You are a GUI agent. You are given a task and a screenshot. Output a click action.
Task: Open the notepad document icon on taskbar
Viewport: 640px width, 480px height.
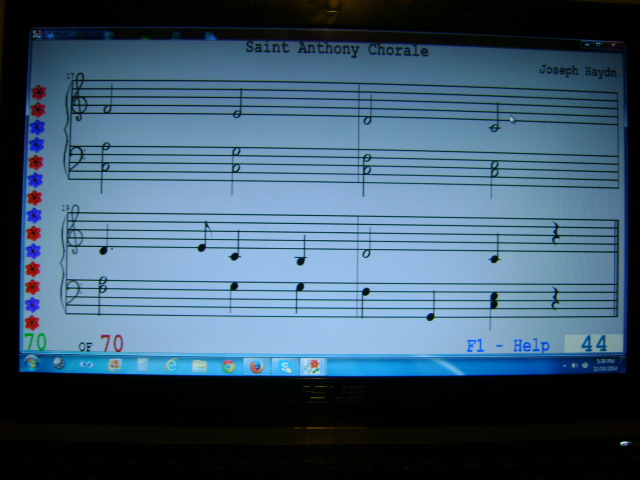click(142, 364)
